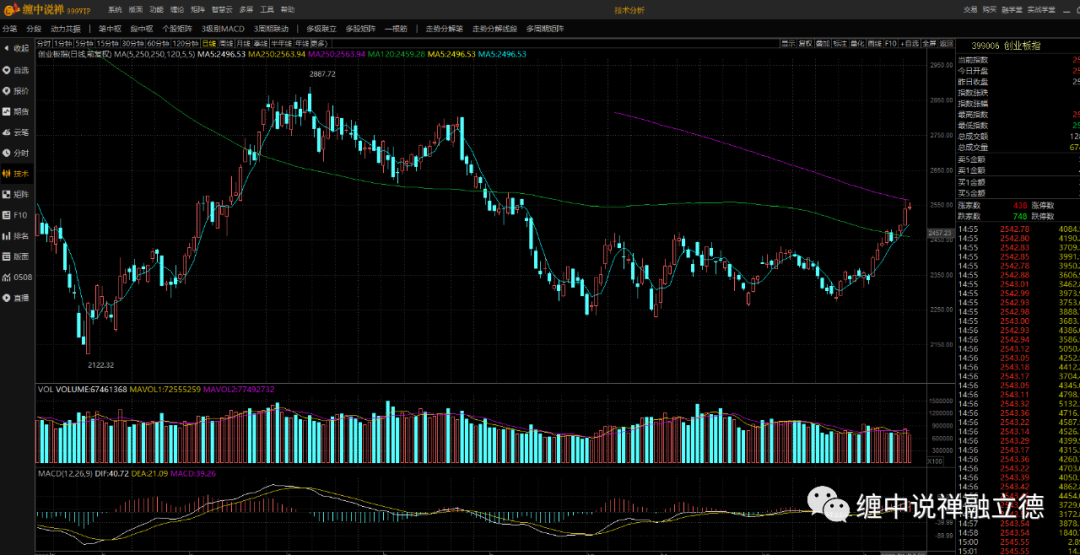Select 3级别MACD in the toolbar

point(222,29)
